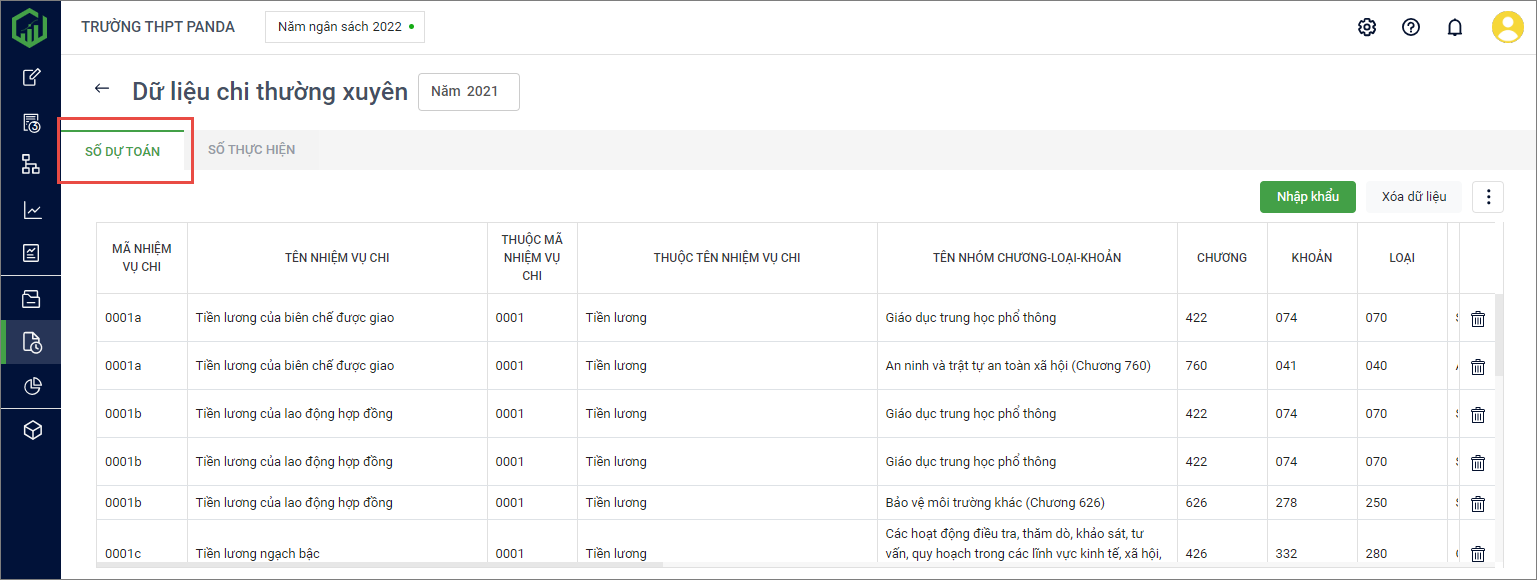Click the edit note icon in sidebar

pyautogui.click(x=32, y=77)
